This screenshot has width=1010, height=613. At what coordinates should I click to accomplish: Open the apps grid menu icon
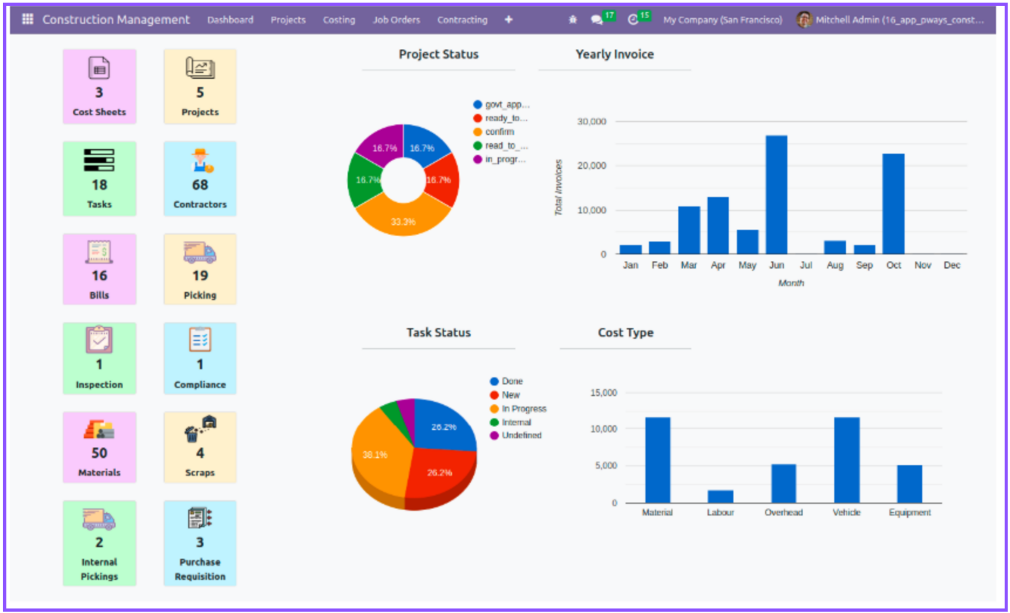point(27,20)
